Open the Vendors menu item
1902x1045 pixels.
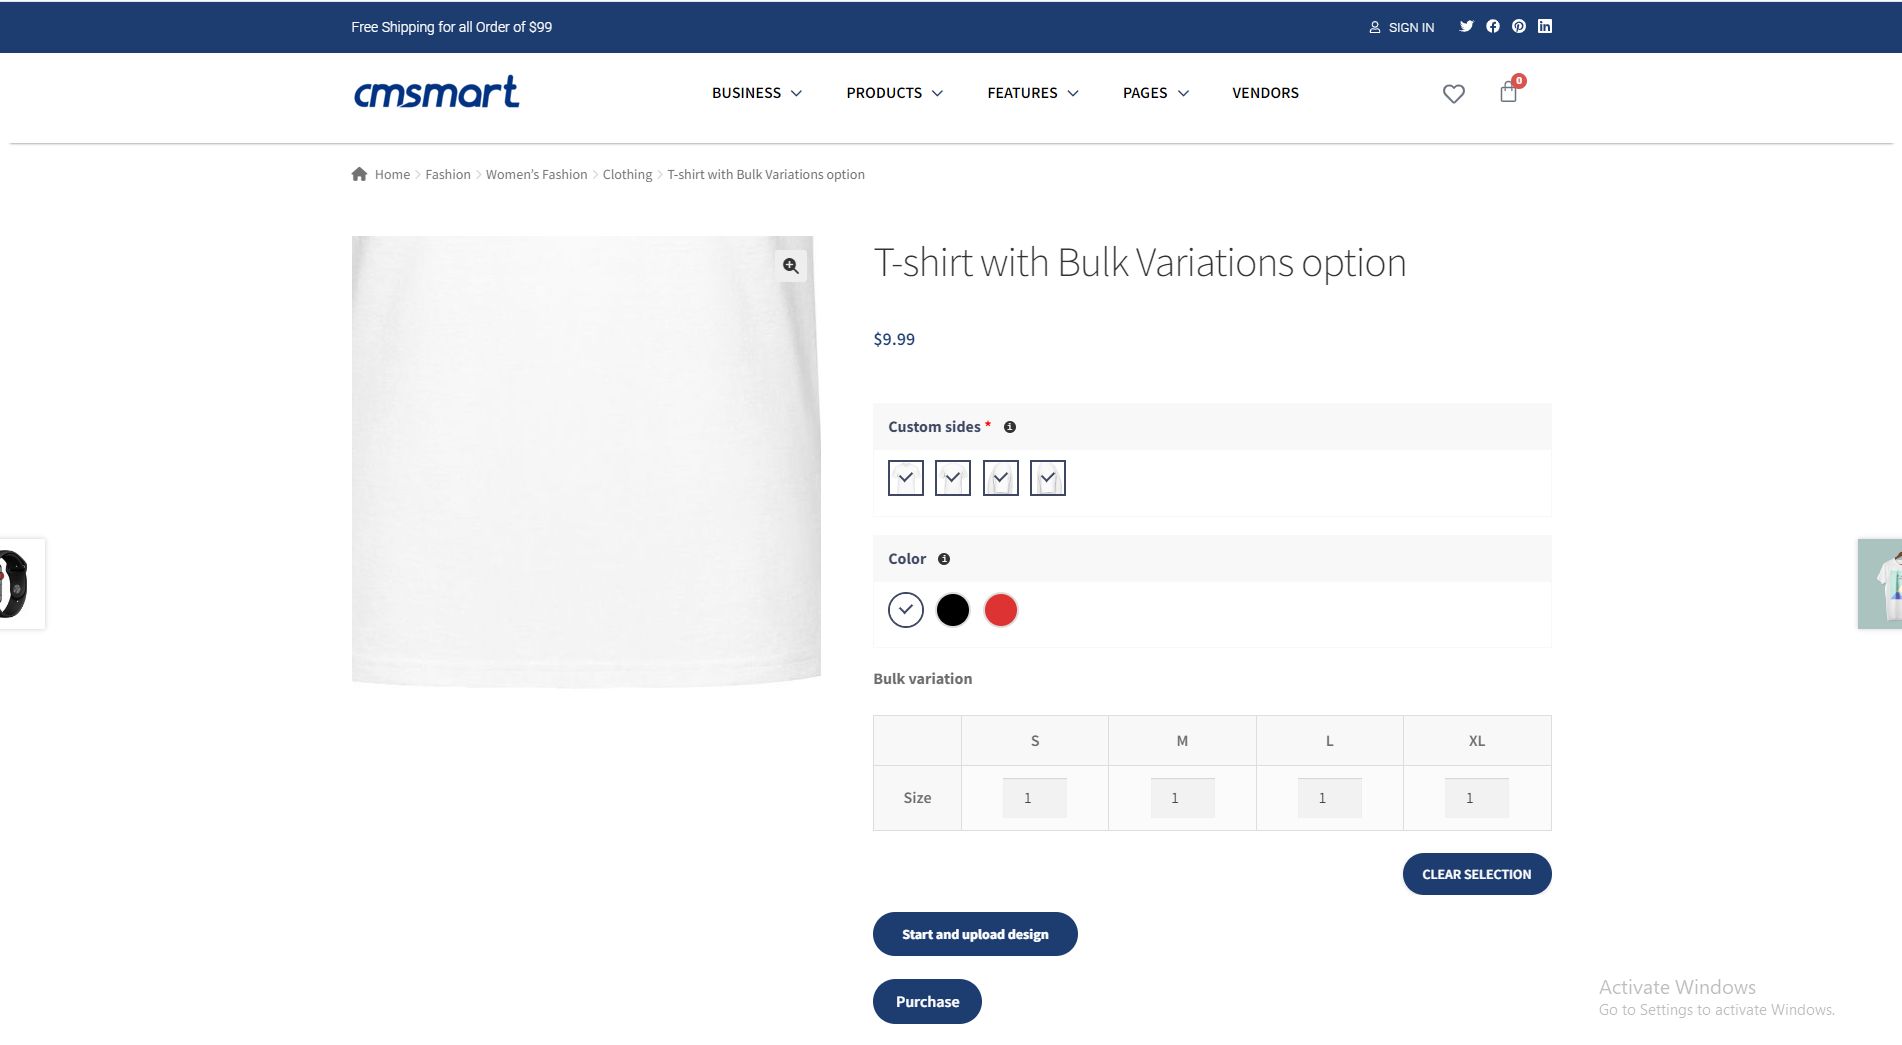[1265, 93]
